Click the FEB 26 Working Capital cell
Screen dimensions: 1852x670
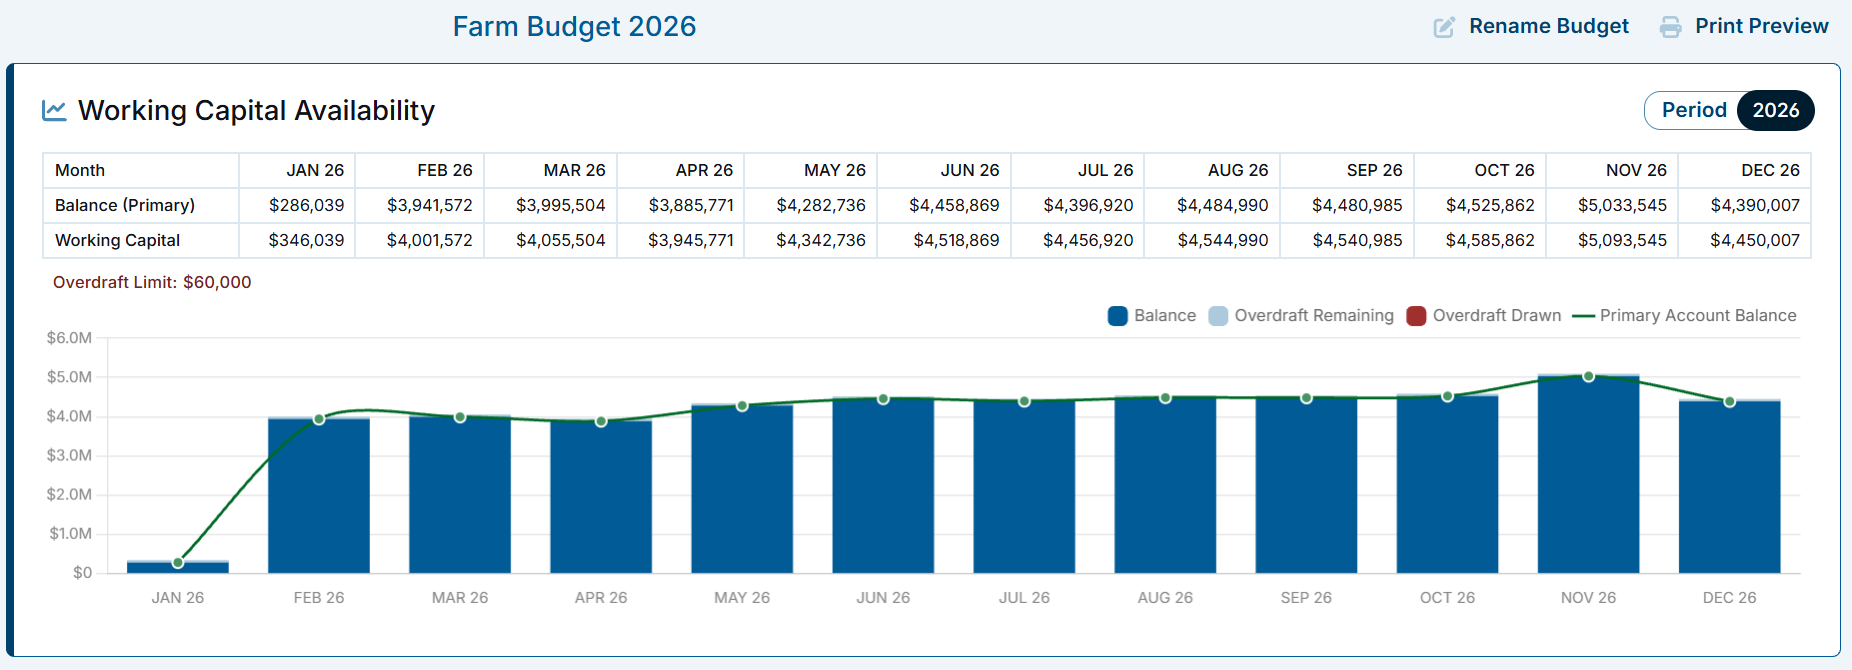420,240
